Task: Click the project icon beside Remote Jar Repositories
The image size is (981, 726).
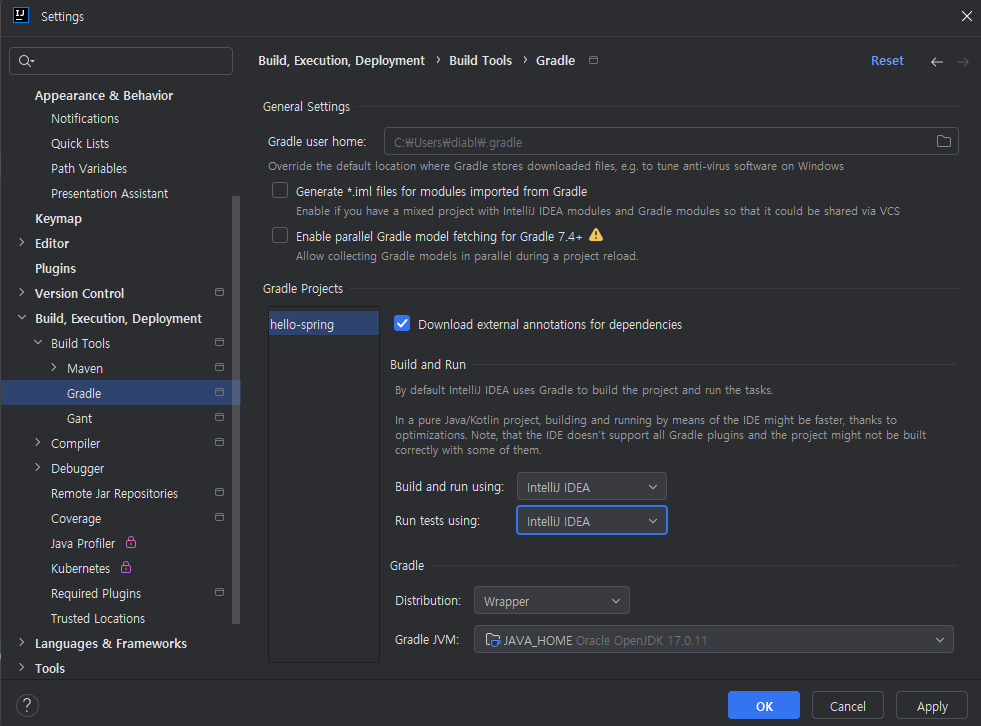Action: click(220, 493)
